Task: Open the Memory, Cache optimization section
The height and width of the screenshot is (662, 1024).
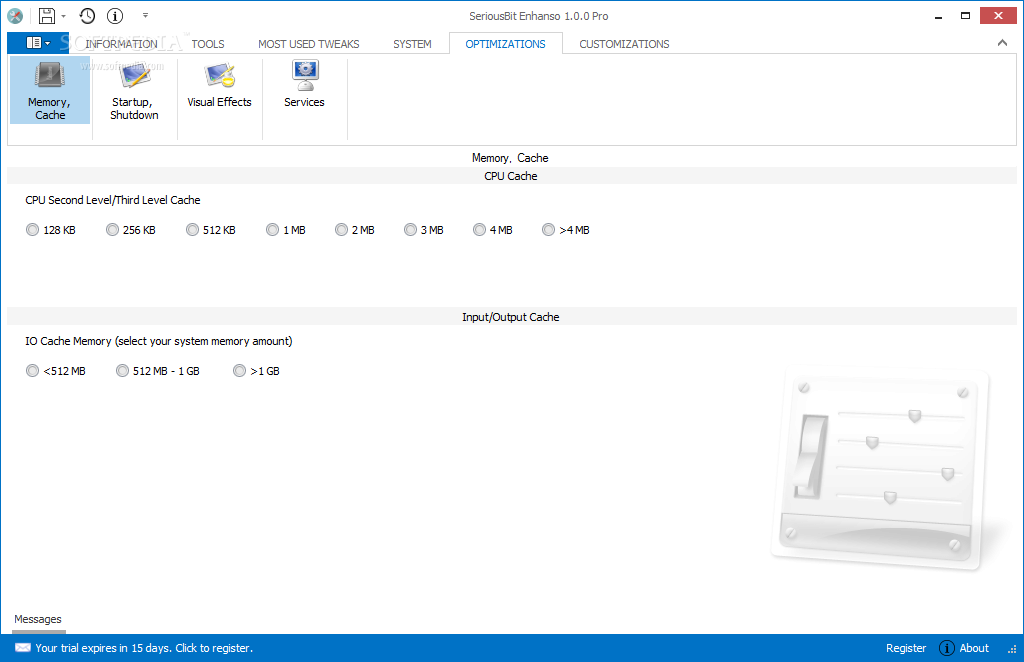Action: tap(50, 90)
